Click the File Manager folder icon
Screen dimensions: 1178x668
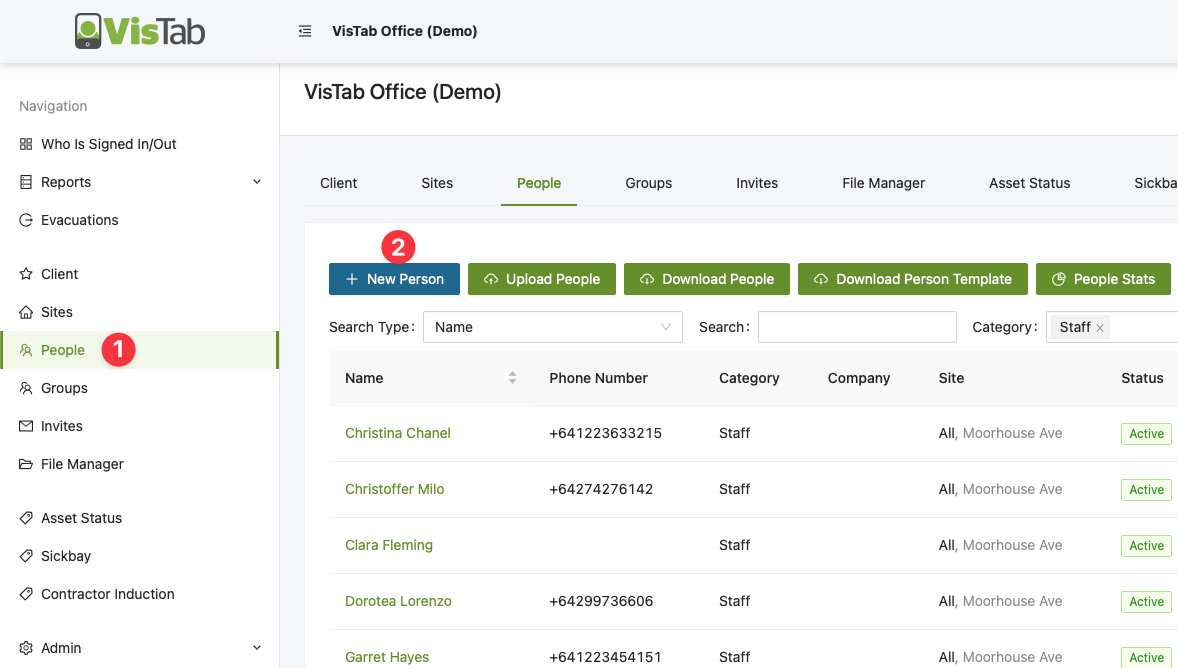pos(26,464)
